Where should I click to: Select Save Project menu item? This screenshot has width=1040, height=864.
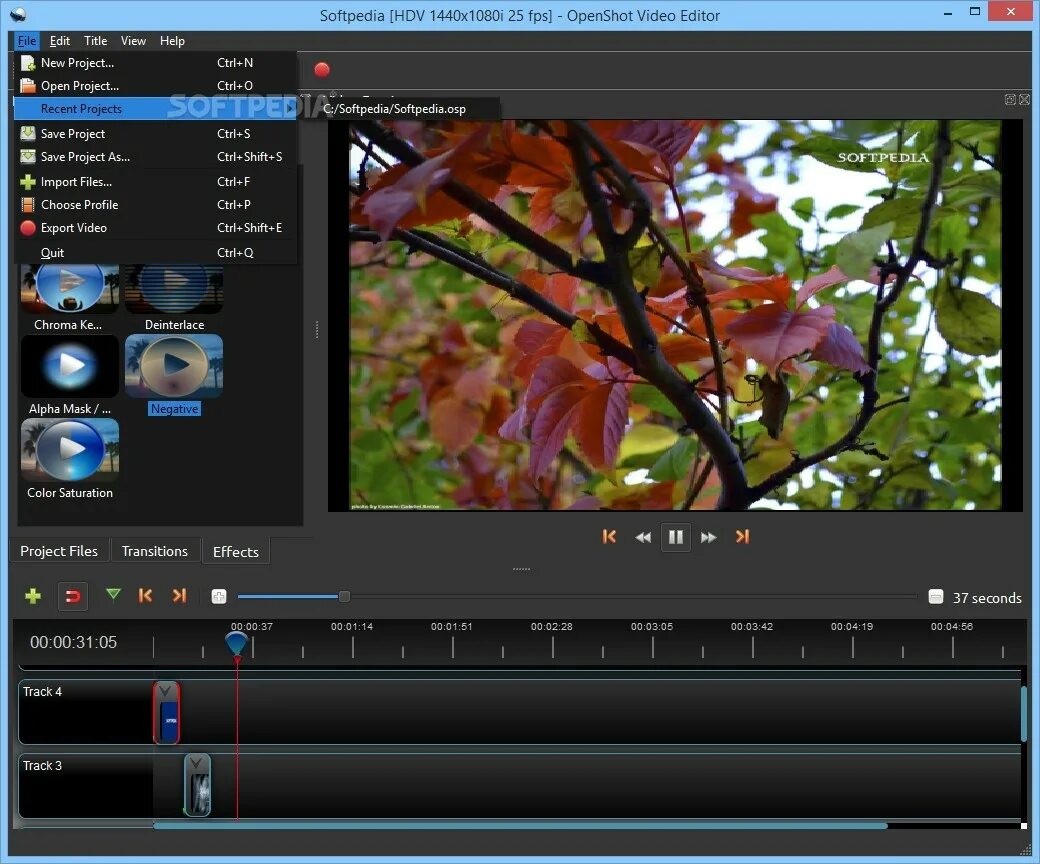point(155,134)
